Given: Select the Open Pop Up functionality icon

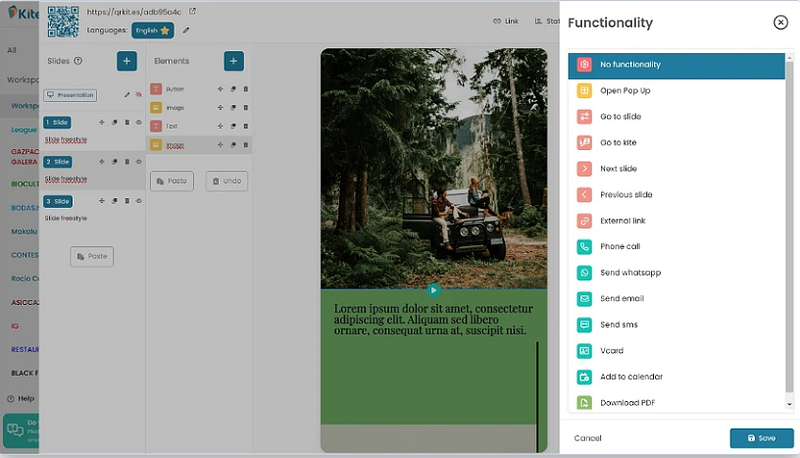Looking at the screenshot, I should point(584,90).
